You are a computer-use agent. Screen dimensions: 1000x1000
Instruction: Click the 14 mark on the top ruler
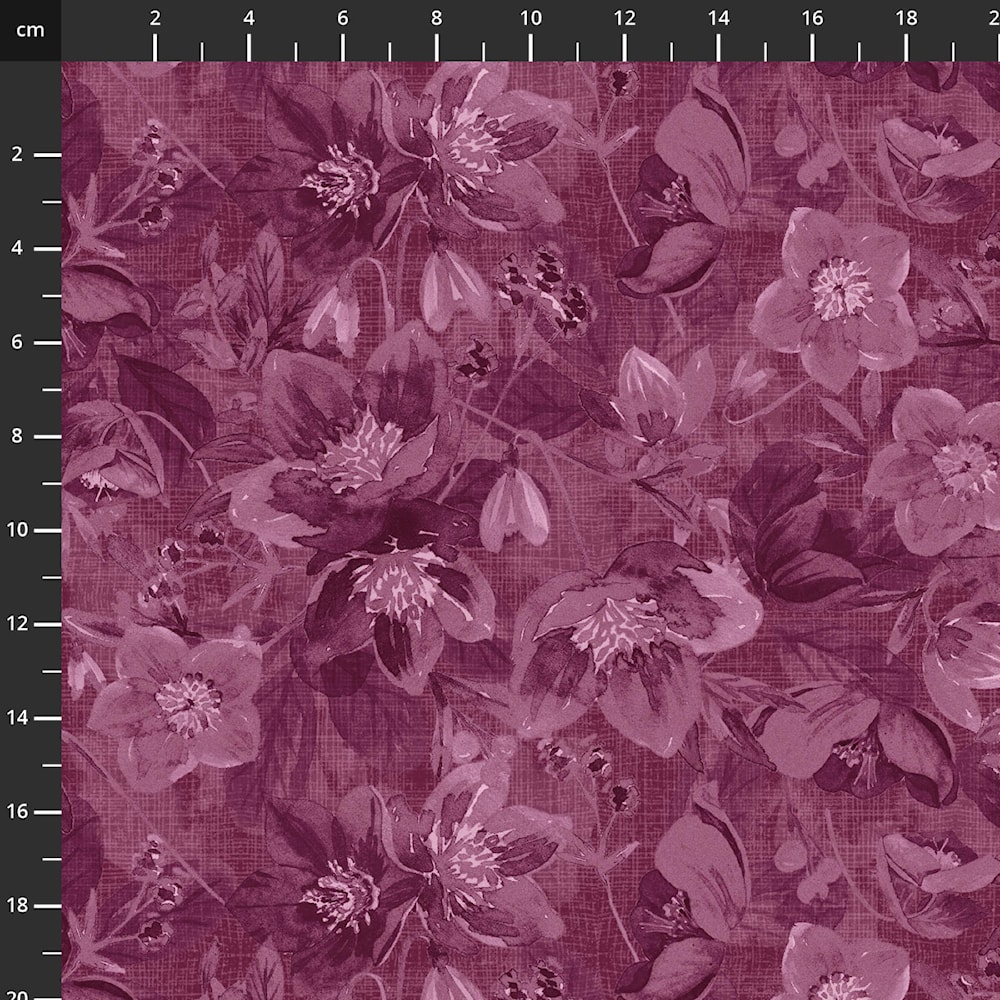tap(718, 18)
